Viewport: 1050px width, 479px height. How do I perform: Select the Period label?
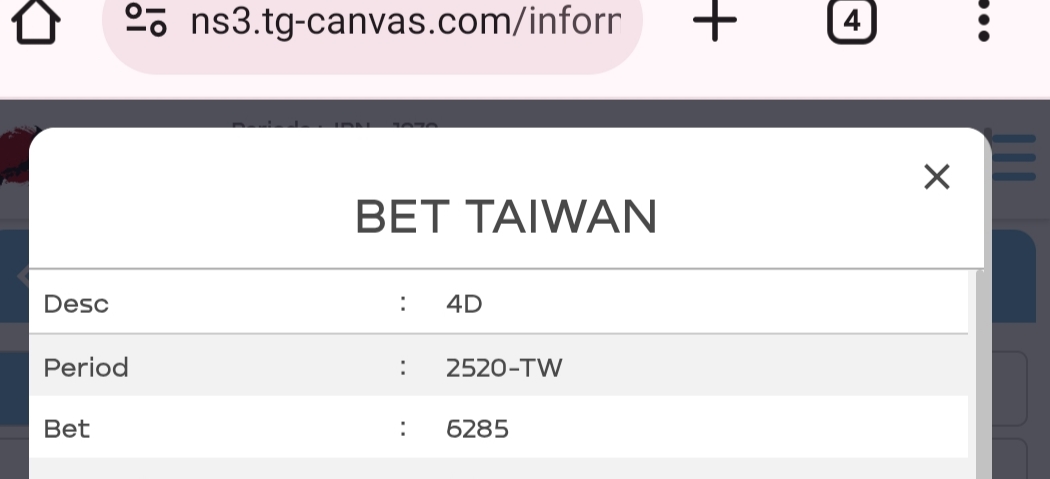click(86, 367)
